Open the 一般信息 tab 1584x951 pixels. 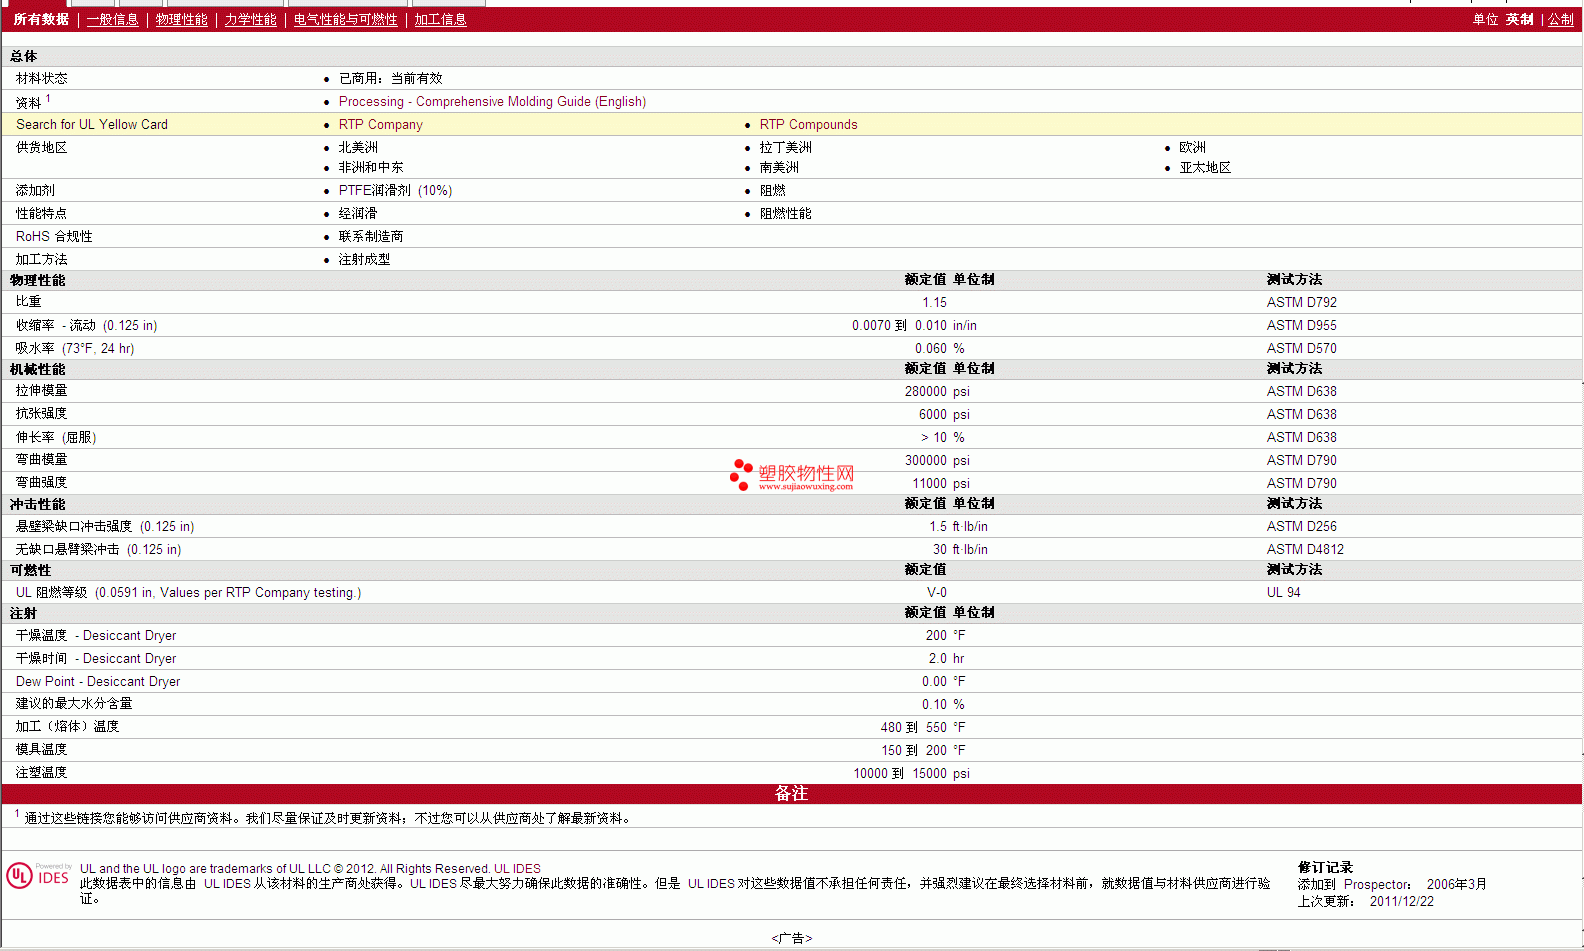click(x=112, y=19)
